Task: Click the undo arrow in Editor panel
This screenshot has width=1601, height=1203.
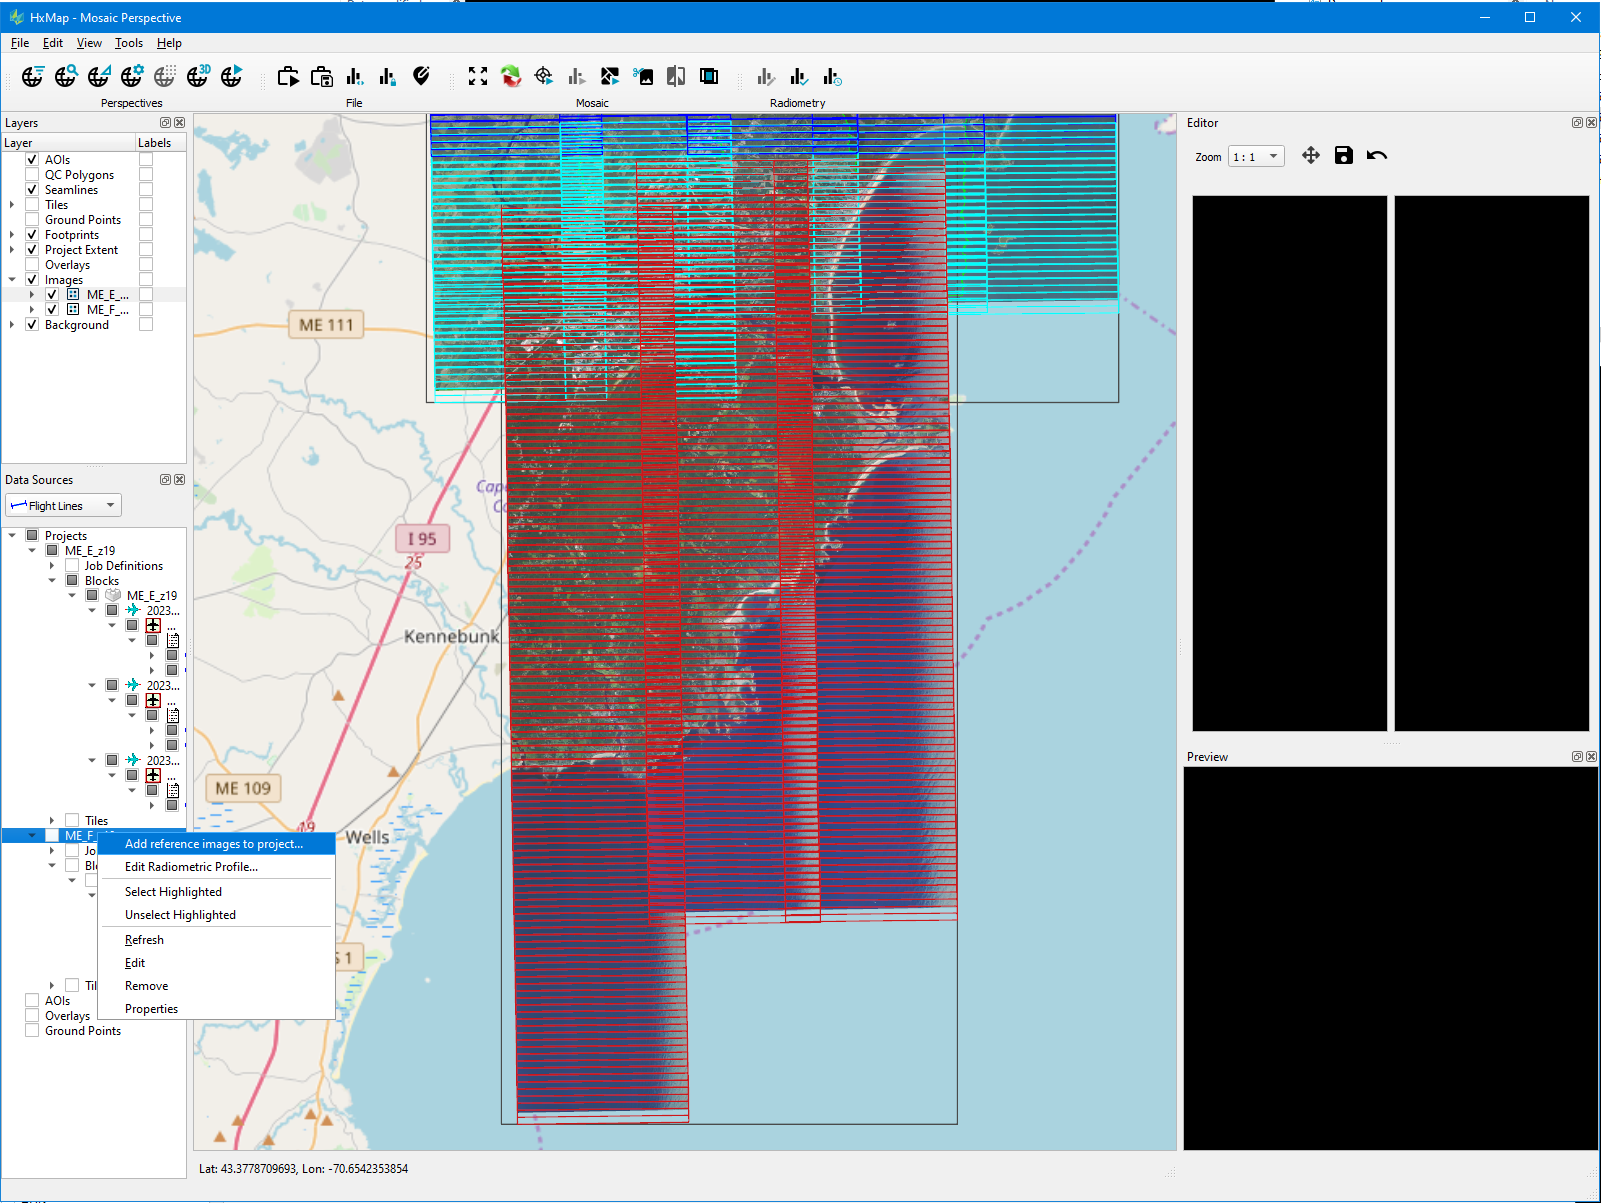Action: click(1377, 156)
